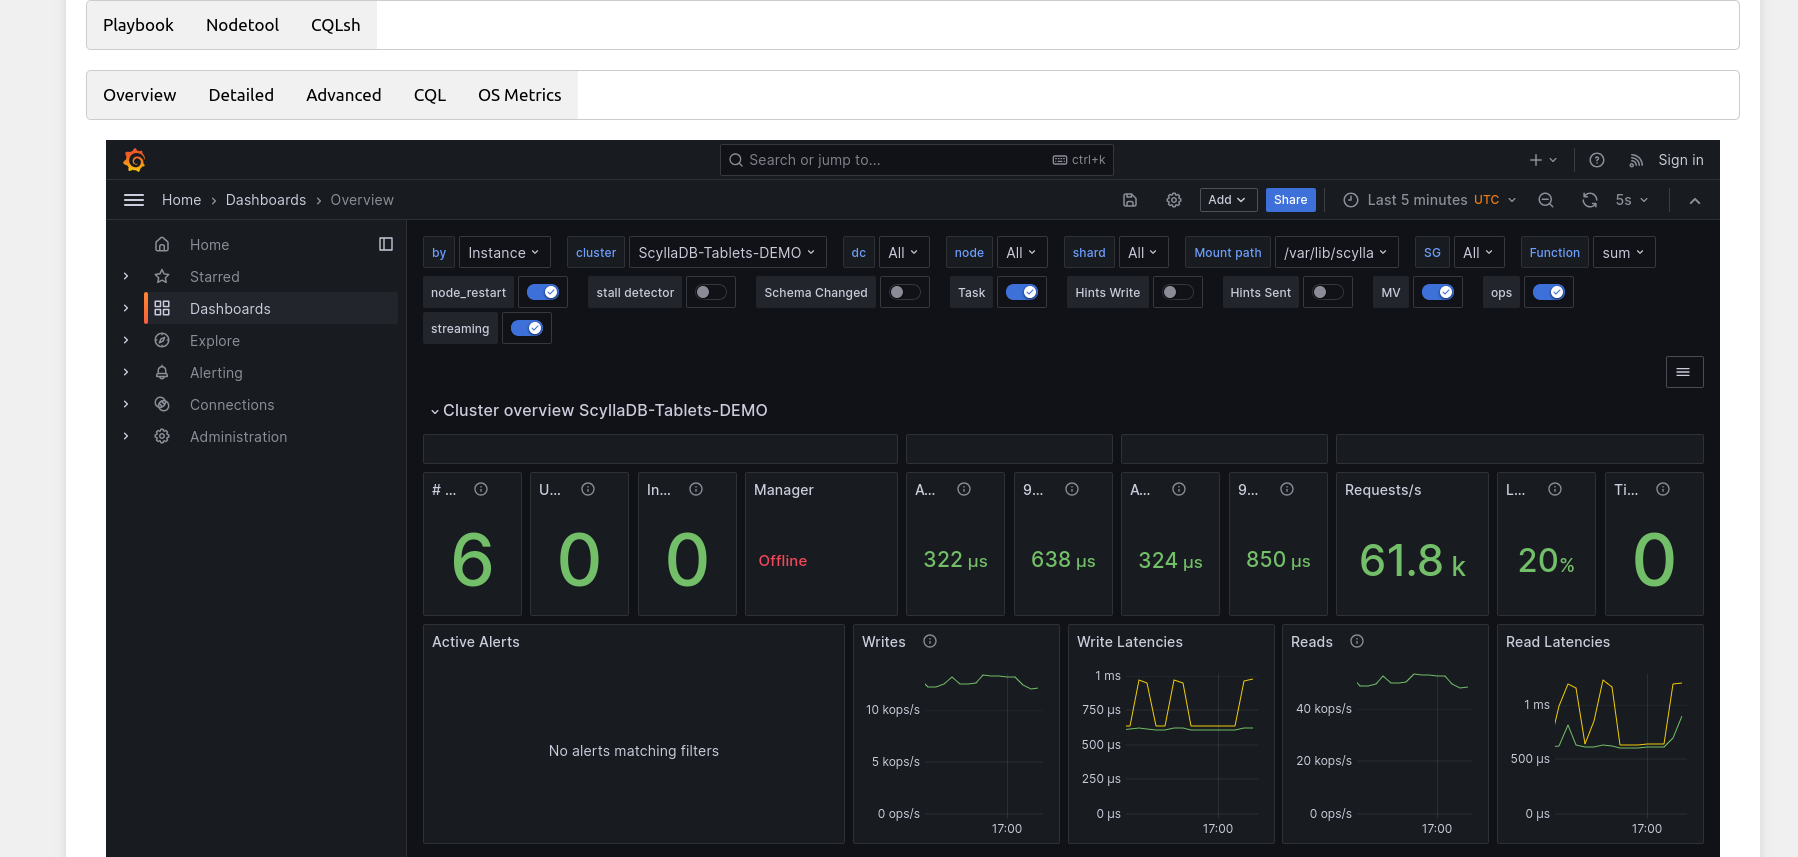Viewport: 1798px width, 857px height.
Task: Click info icon on 638 µs panel
Action: point(1072,489)
